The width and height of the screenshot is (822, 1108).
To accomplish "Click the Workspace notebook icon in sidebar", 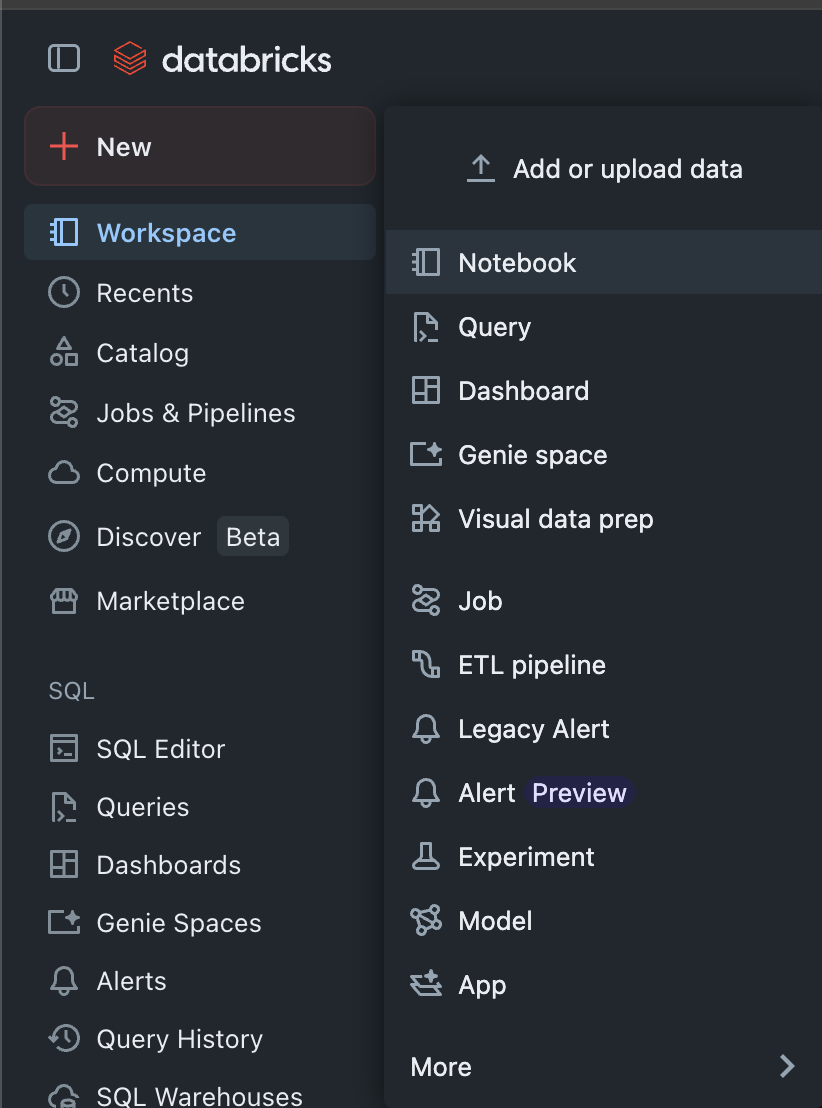I will [64, 232].
